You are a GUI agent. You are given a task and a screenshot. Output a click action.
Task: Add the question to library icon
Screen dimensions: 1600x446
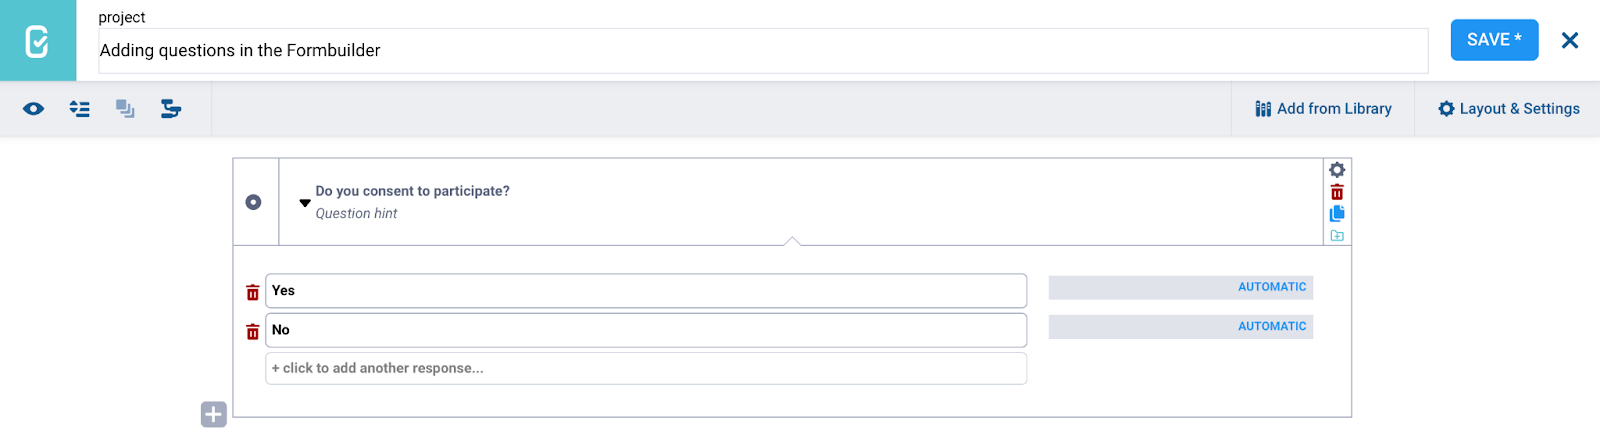pyautogui.click(x=1337, y=236)
